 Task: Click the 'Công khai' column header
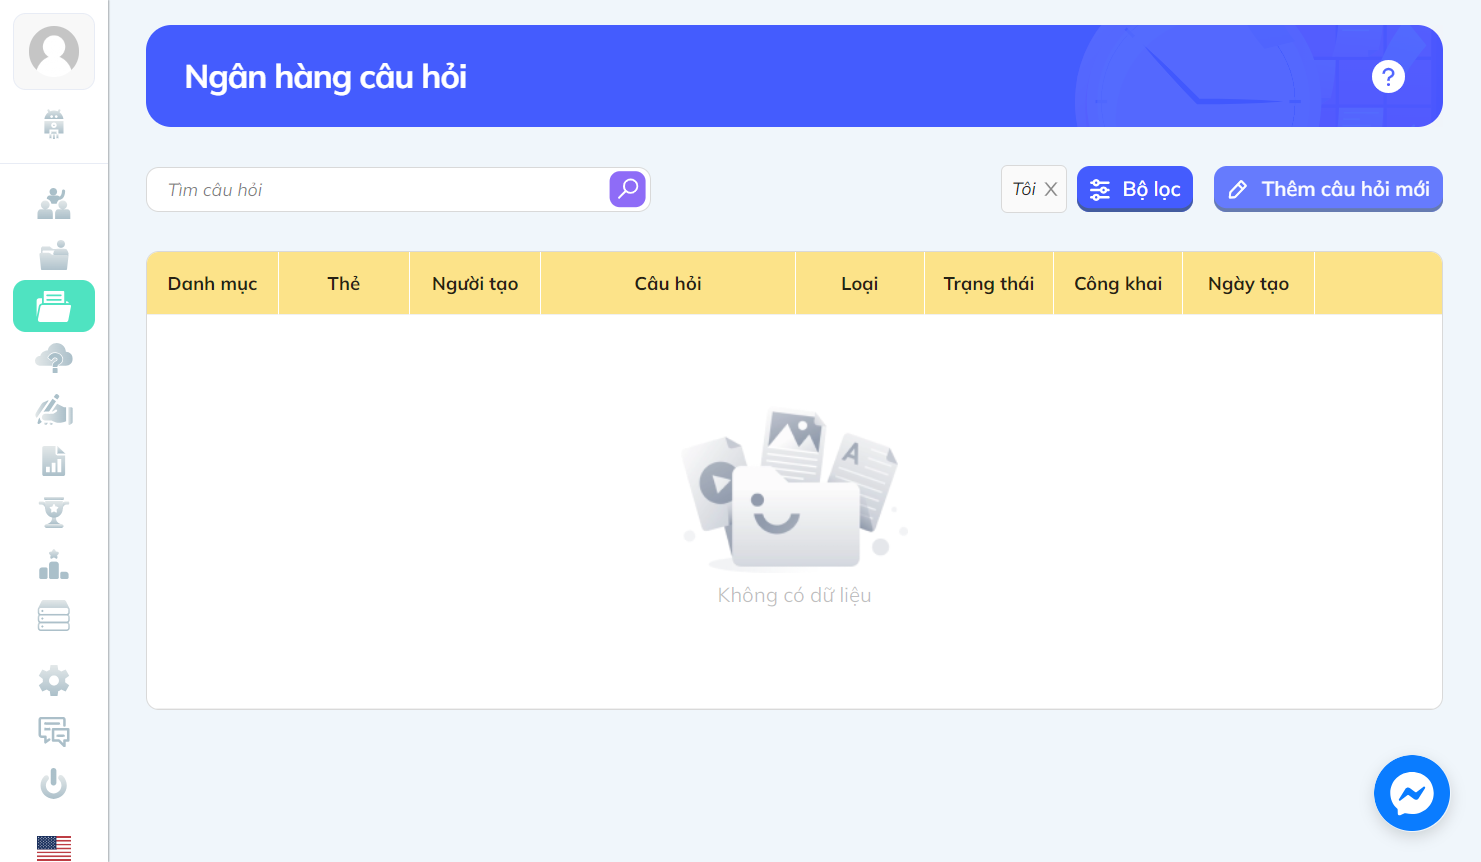1118,284
